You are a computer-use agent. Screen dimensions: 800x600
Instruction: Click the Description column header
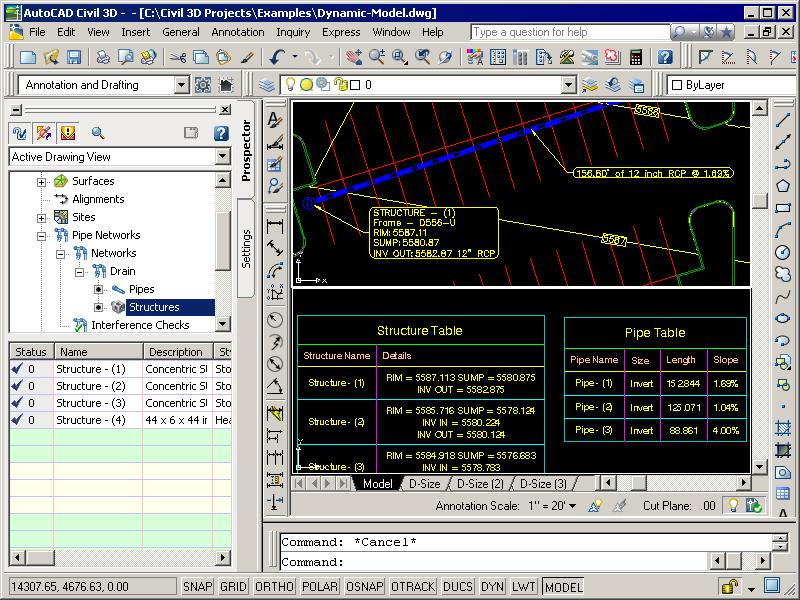click(x=178, y=352)
